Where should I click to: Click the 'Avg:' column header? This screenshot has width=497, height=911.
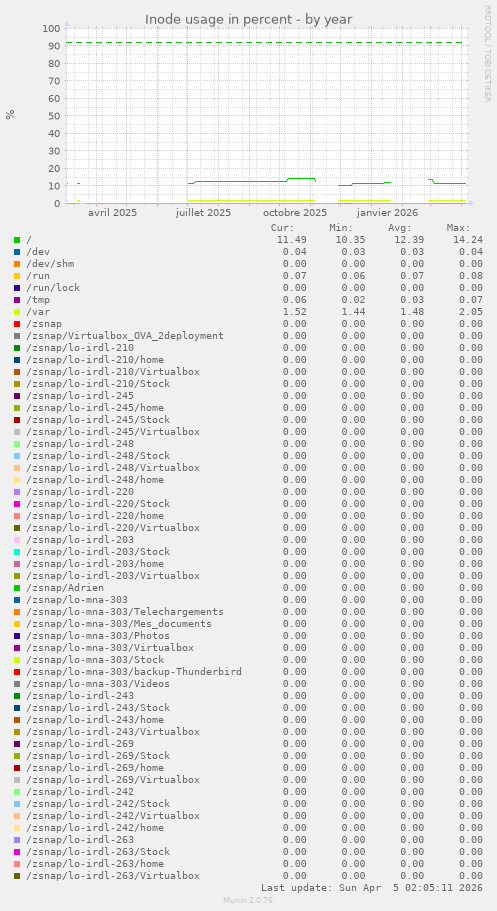[x=401, y=228]
